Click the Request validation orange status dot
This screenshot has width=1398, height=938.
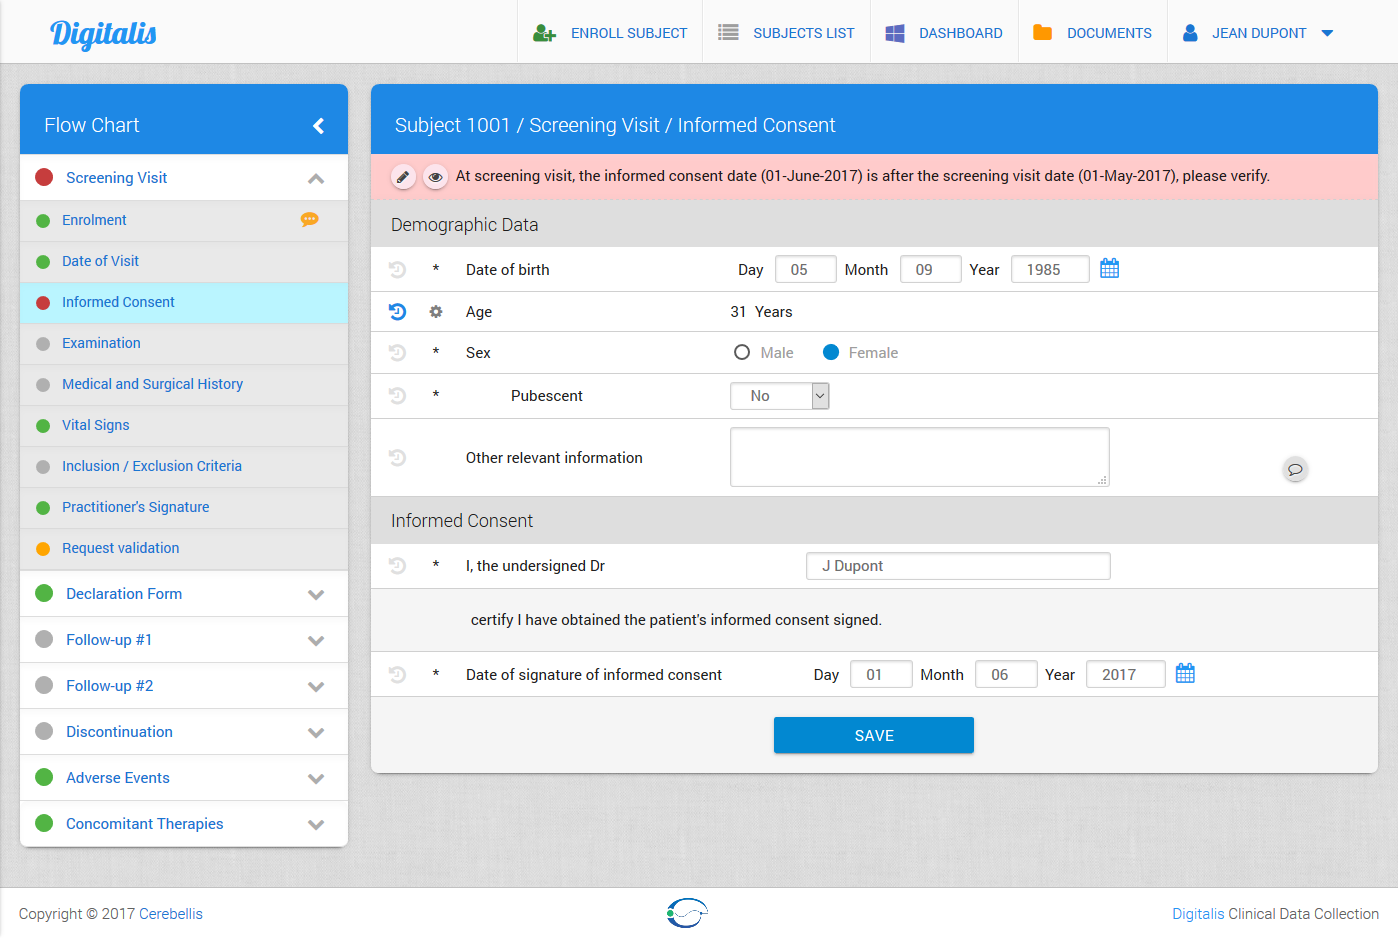[43, 549]
